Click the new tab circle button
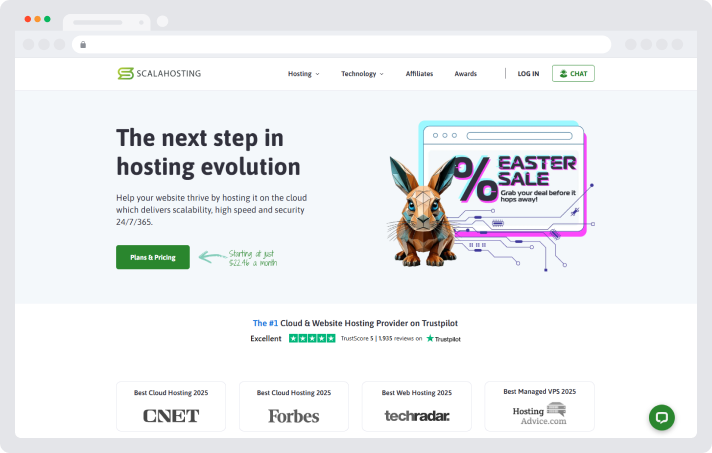 coord(163,21)
